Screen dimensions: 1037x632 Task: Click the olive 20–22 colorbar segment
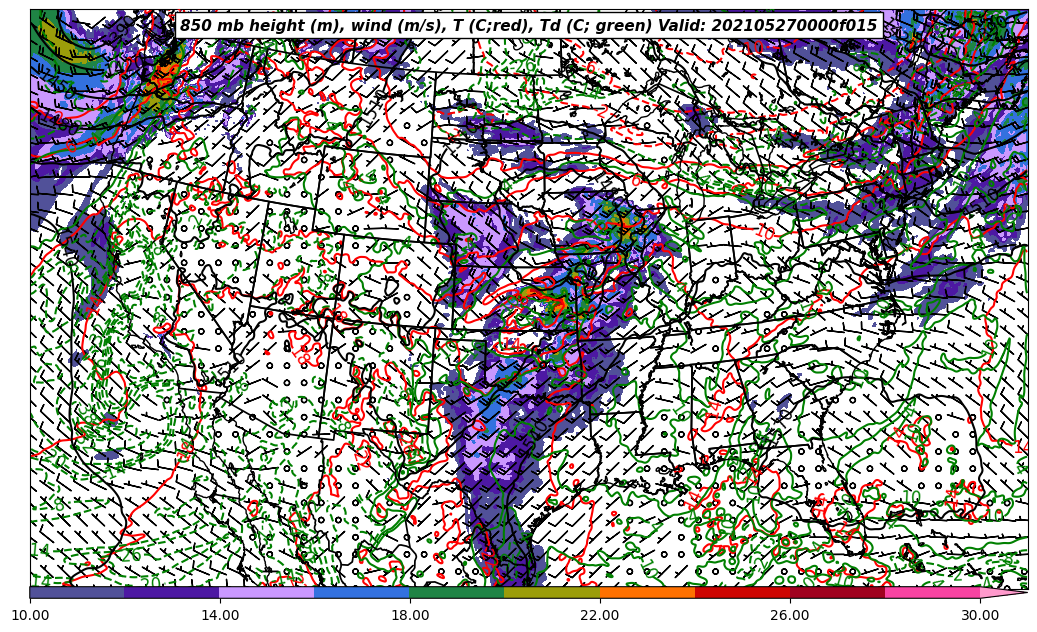pyautogui.click(x=552, y=592)
